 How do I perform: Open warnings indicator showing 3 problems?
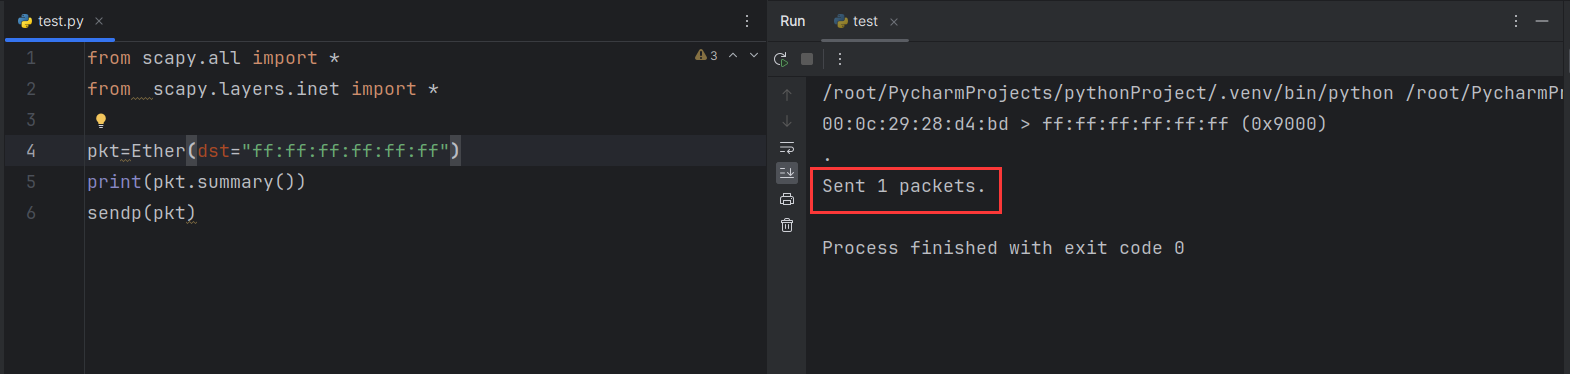click(706, 56)
